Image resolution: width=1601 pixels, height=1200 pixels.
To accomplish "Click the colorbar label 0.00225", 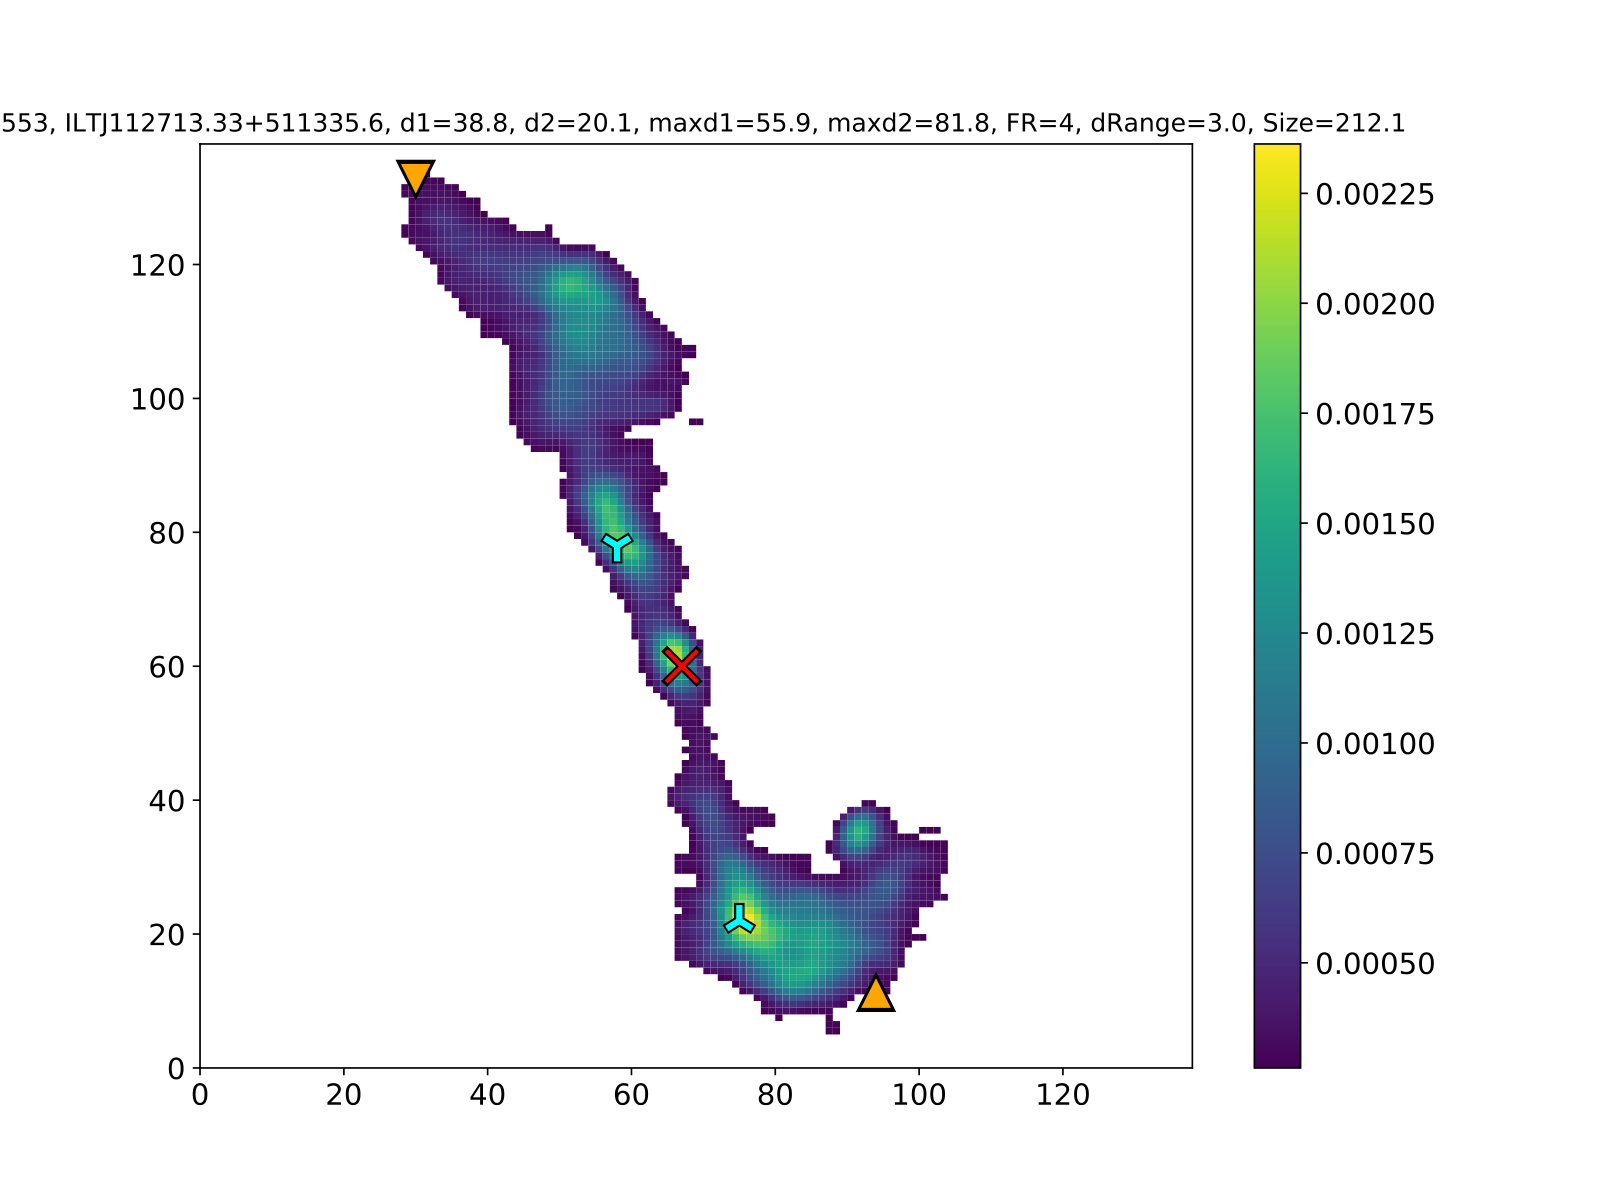I will [1375, 195].
